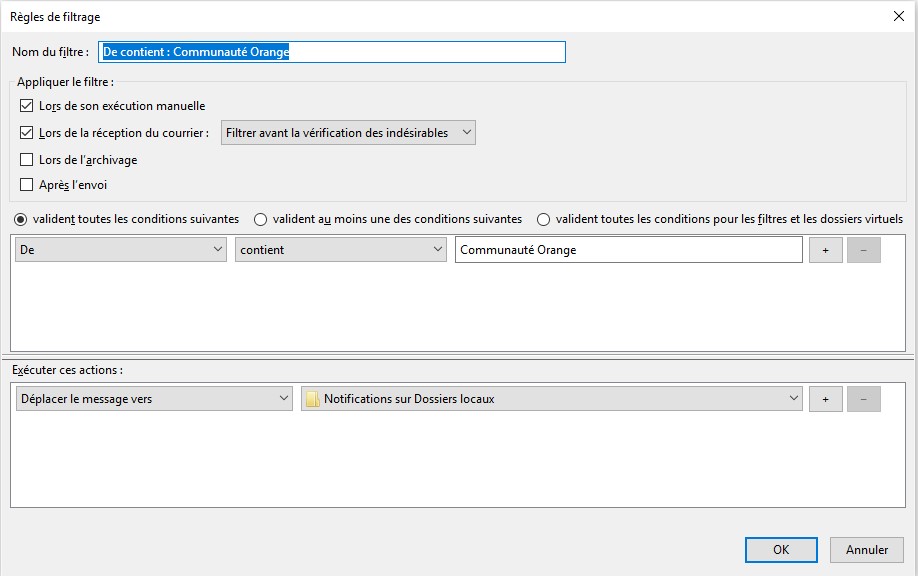Click the − button beside the action row
Screen dimensions: 918x576
click(862, 398)
